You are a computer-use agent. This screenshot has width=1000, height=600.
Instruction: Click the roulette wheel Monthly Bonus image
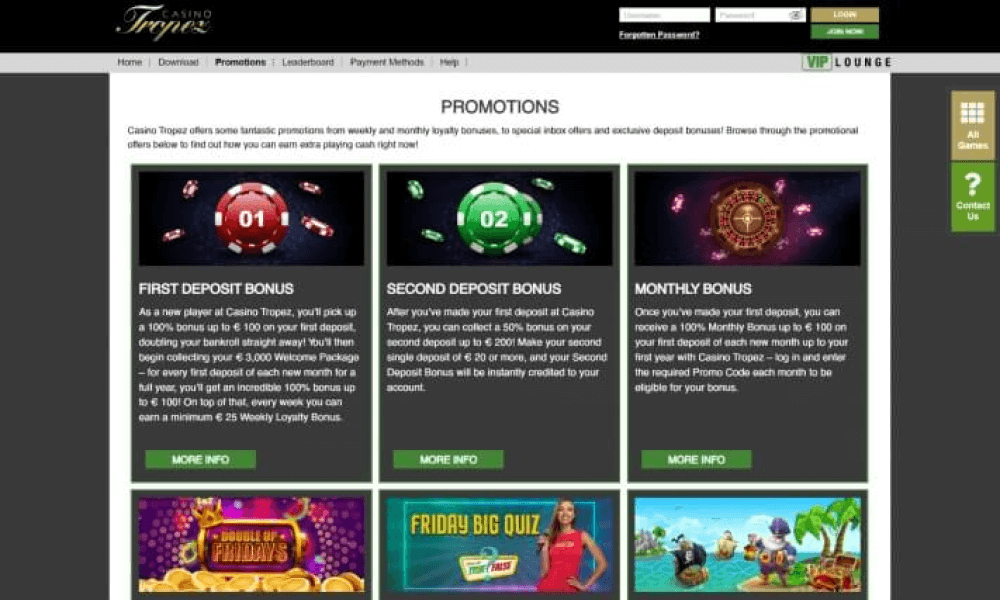(747, 218)
